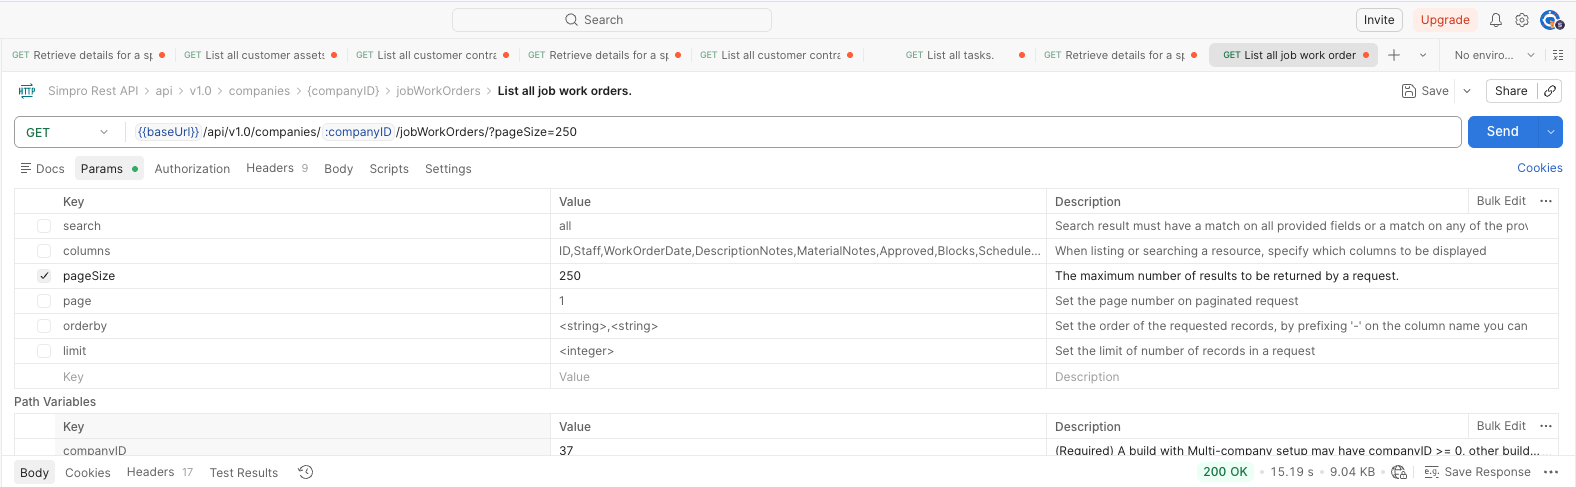Show network information globe icon
The height and width of the screenshot is (487, 1576).
tap(1399, 472)
